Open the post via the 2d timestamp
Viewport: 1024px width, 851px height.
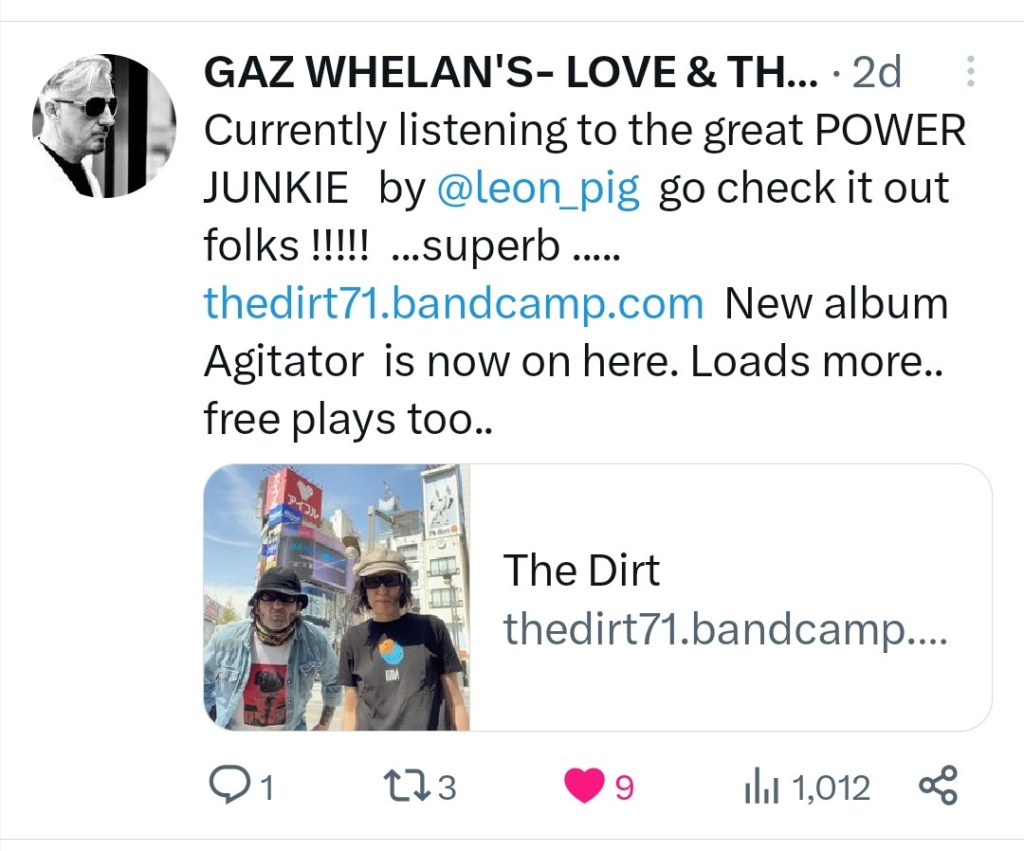tap(877, 72)
